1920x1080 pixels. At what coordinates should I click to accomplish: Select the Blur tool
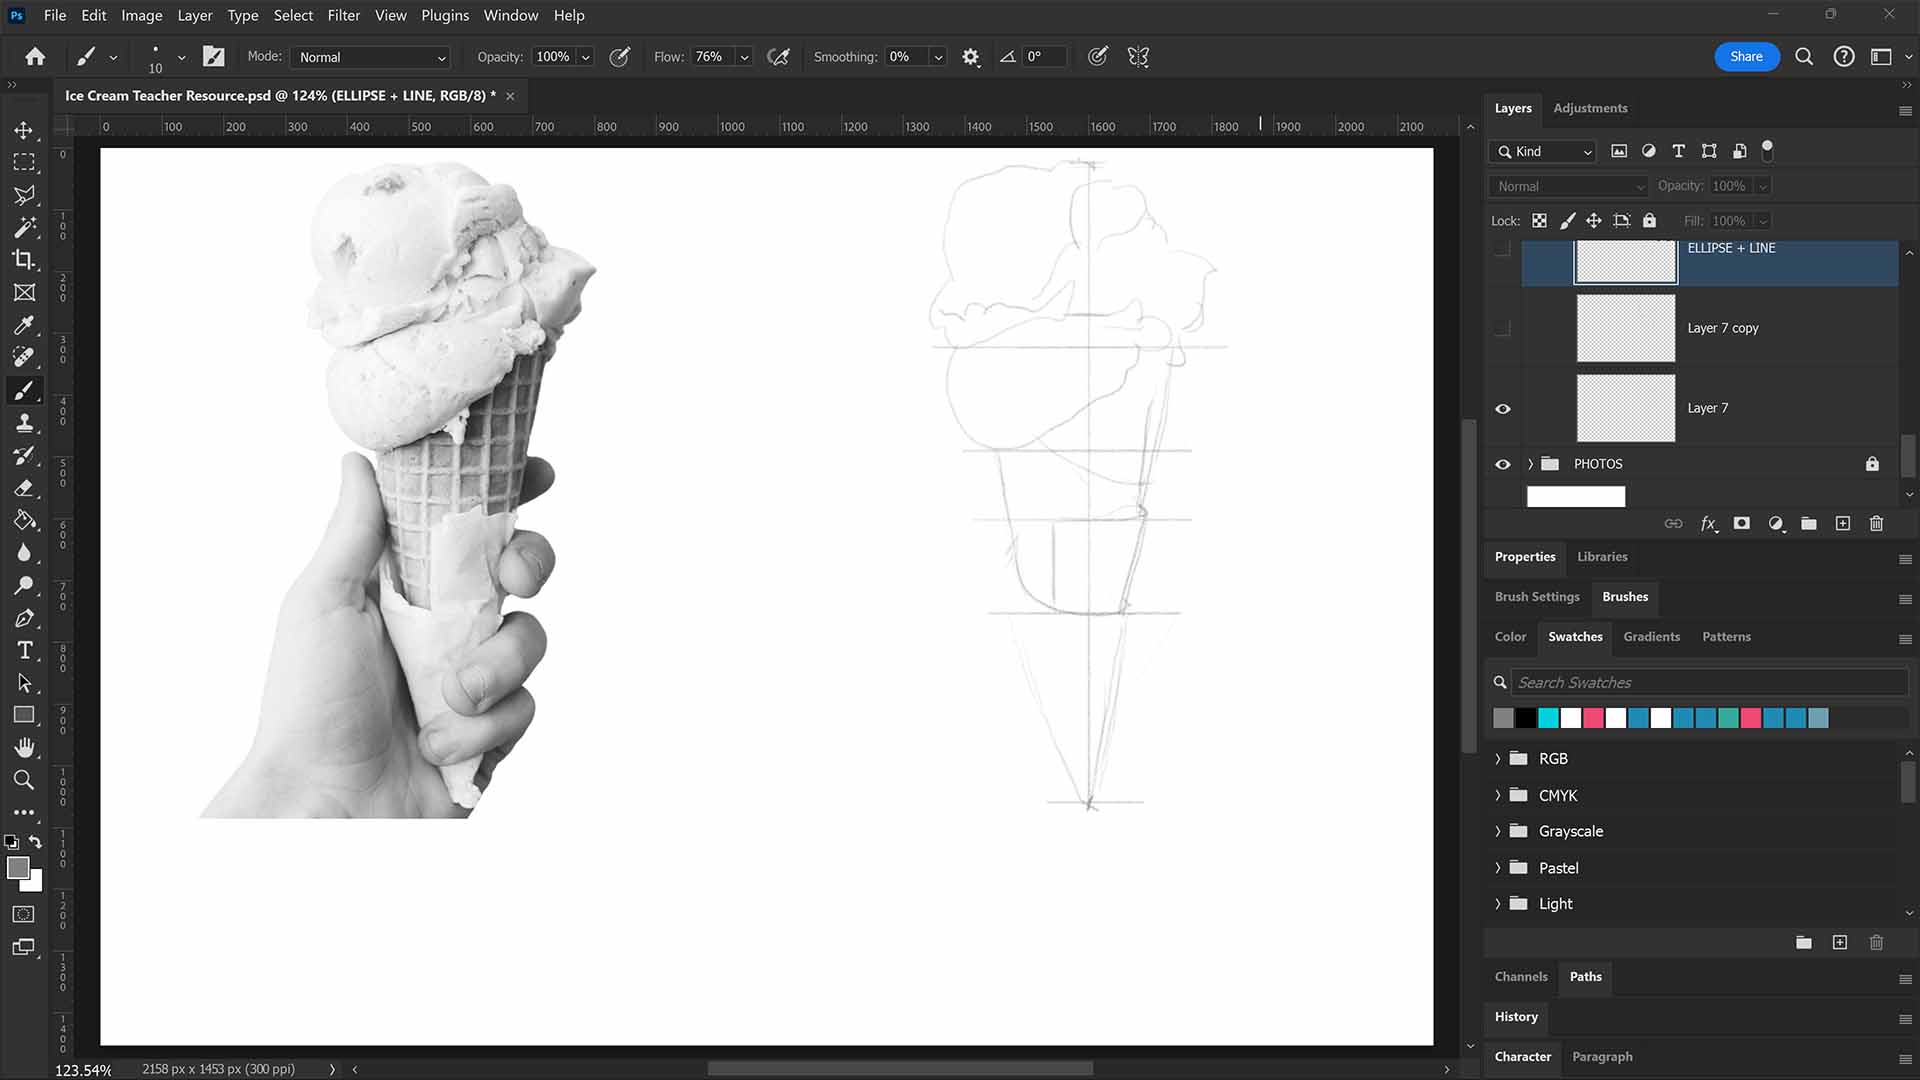pyautogui.click(x=24, y=553)
